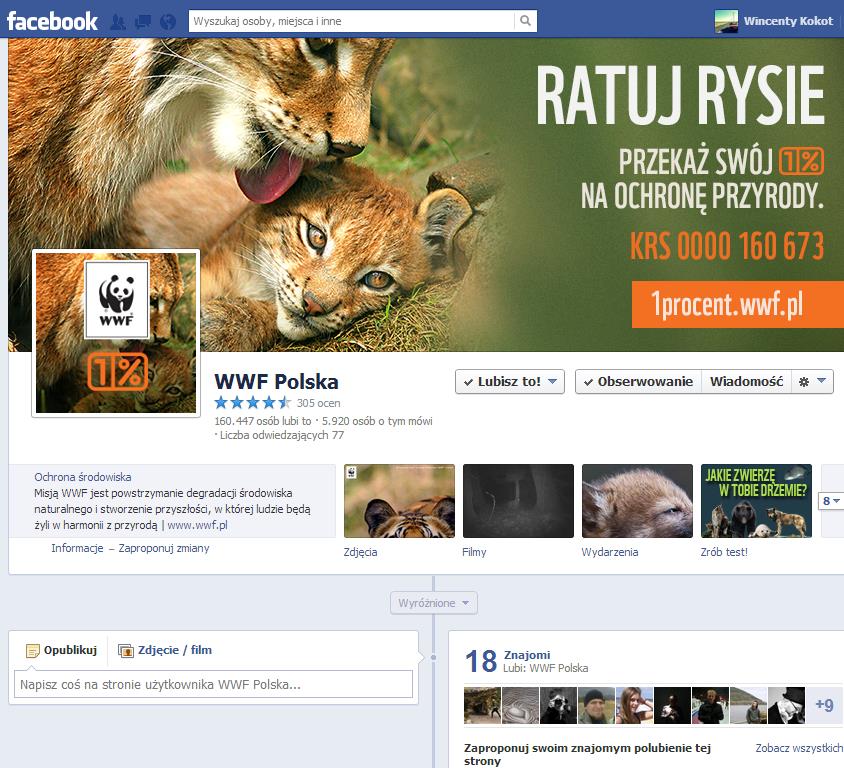Viewport: 844px width, 768px height.
Task: Send a message via Wiadomość button
Action: click(x=746, y=382)
